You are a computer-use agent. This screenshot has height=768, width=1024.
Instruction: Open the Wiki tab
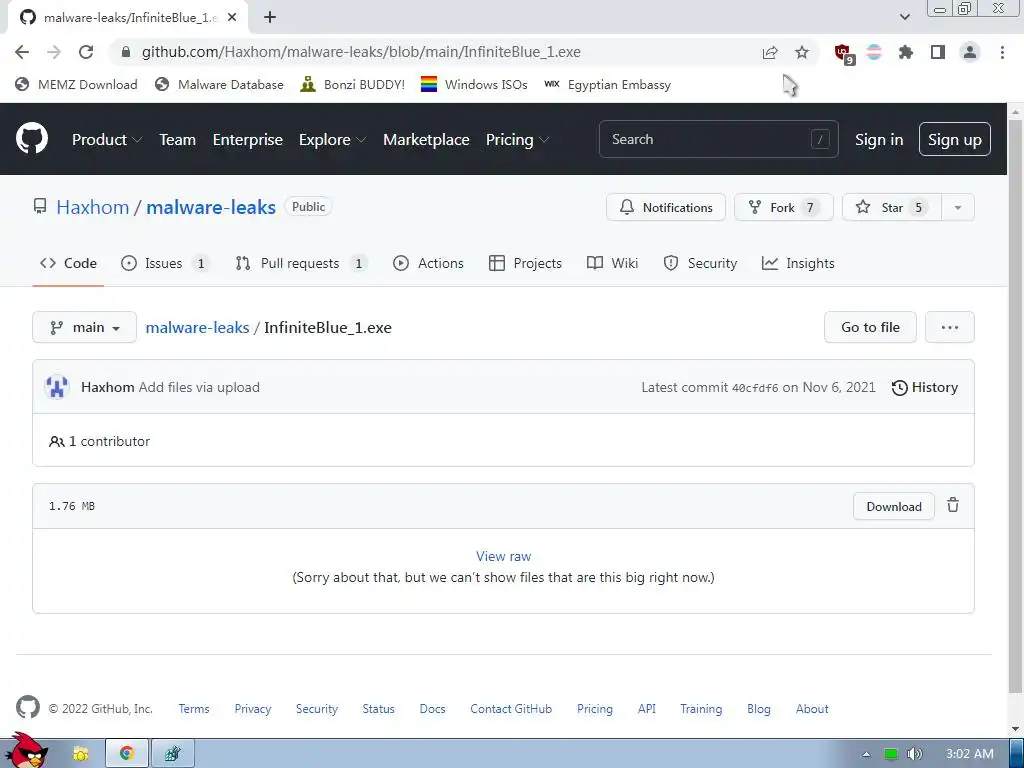[x=613, y=263]
